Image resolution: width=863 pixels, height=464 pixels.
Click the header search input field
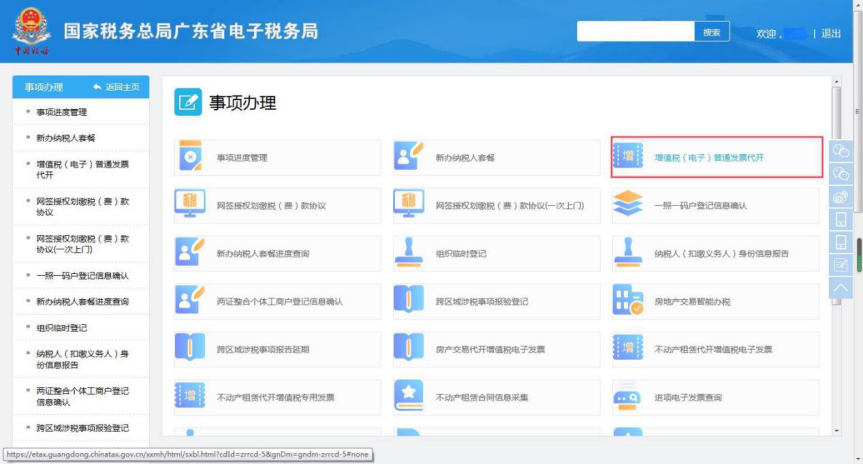tap(635, 31)
